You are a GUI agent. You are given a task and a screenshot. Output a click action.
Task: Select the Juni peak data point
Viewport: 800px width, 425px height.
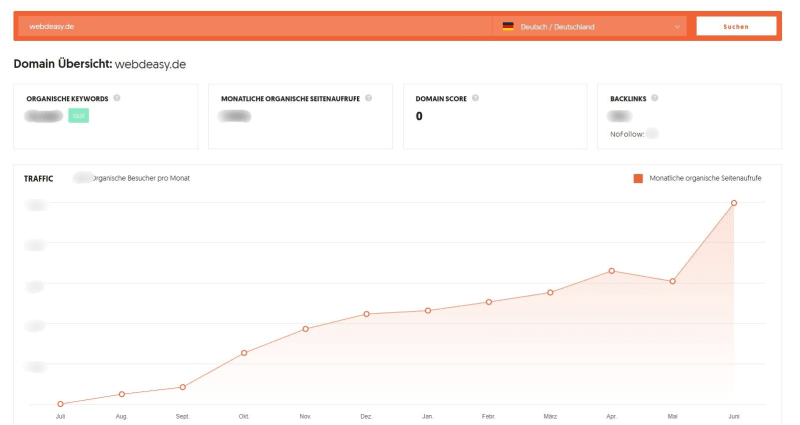[x=734, y=203]
